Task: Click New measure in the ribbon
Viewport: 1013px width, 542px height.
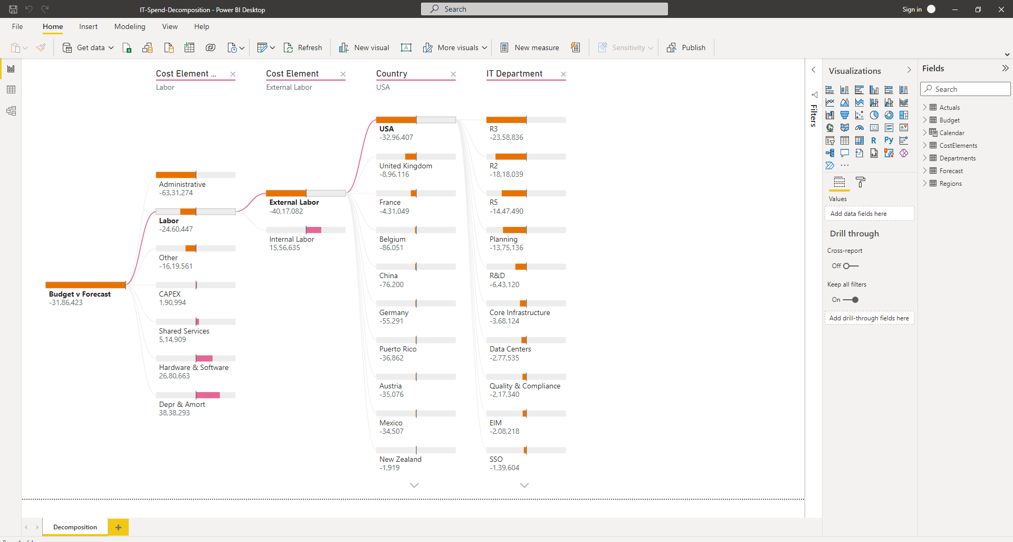Action: click(529, 48)
